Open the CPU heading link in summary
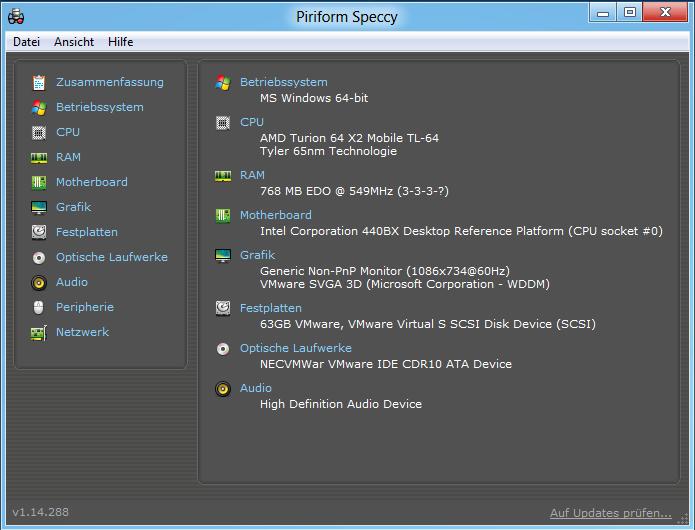The image size is (695, 530). click(252, 122)
